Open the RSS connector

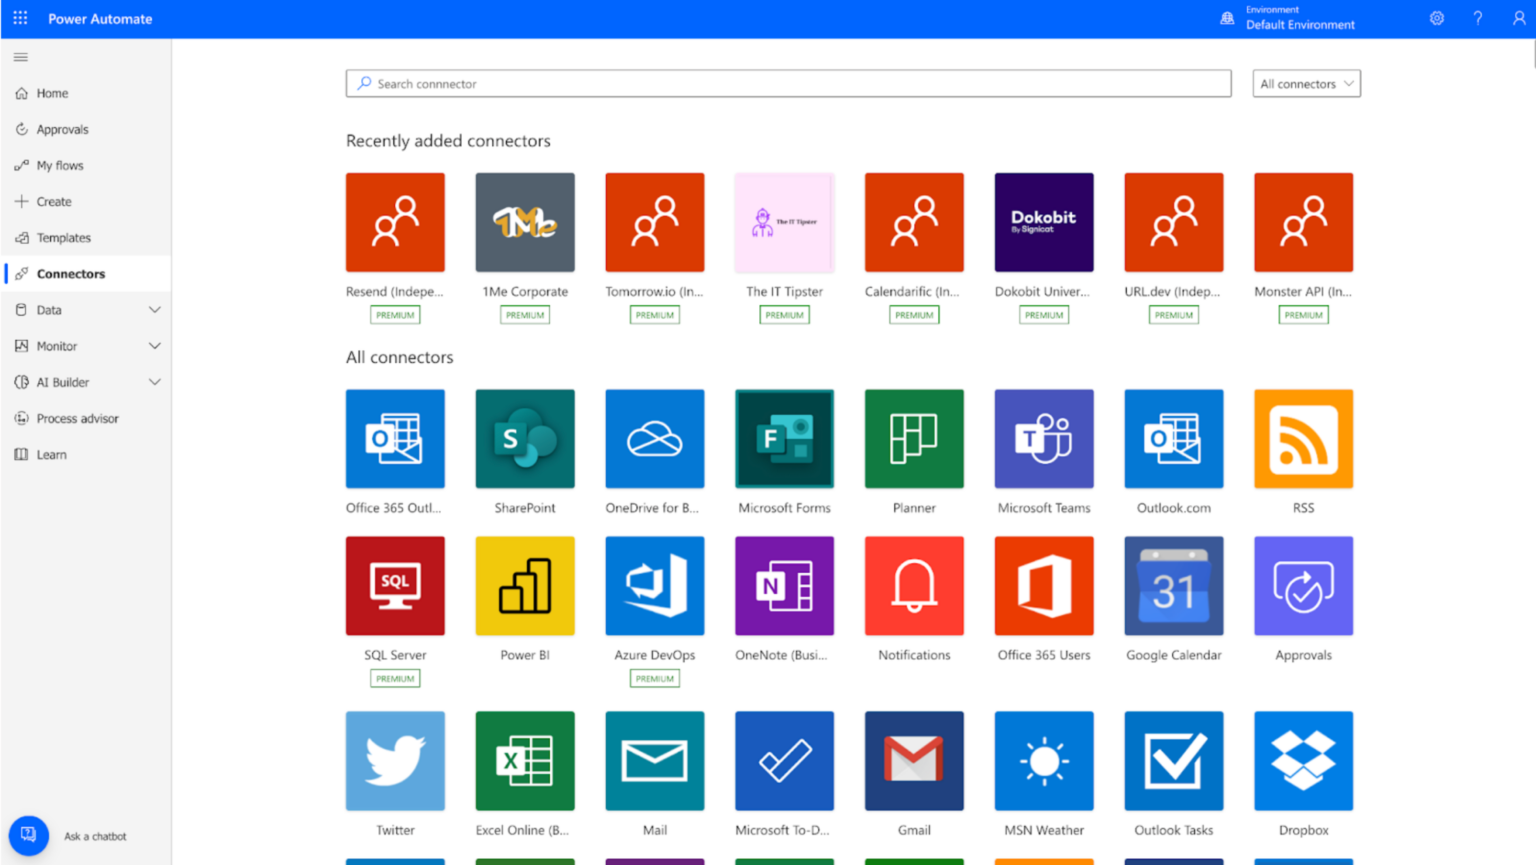[x=1302, y=438]
